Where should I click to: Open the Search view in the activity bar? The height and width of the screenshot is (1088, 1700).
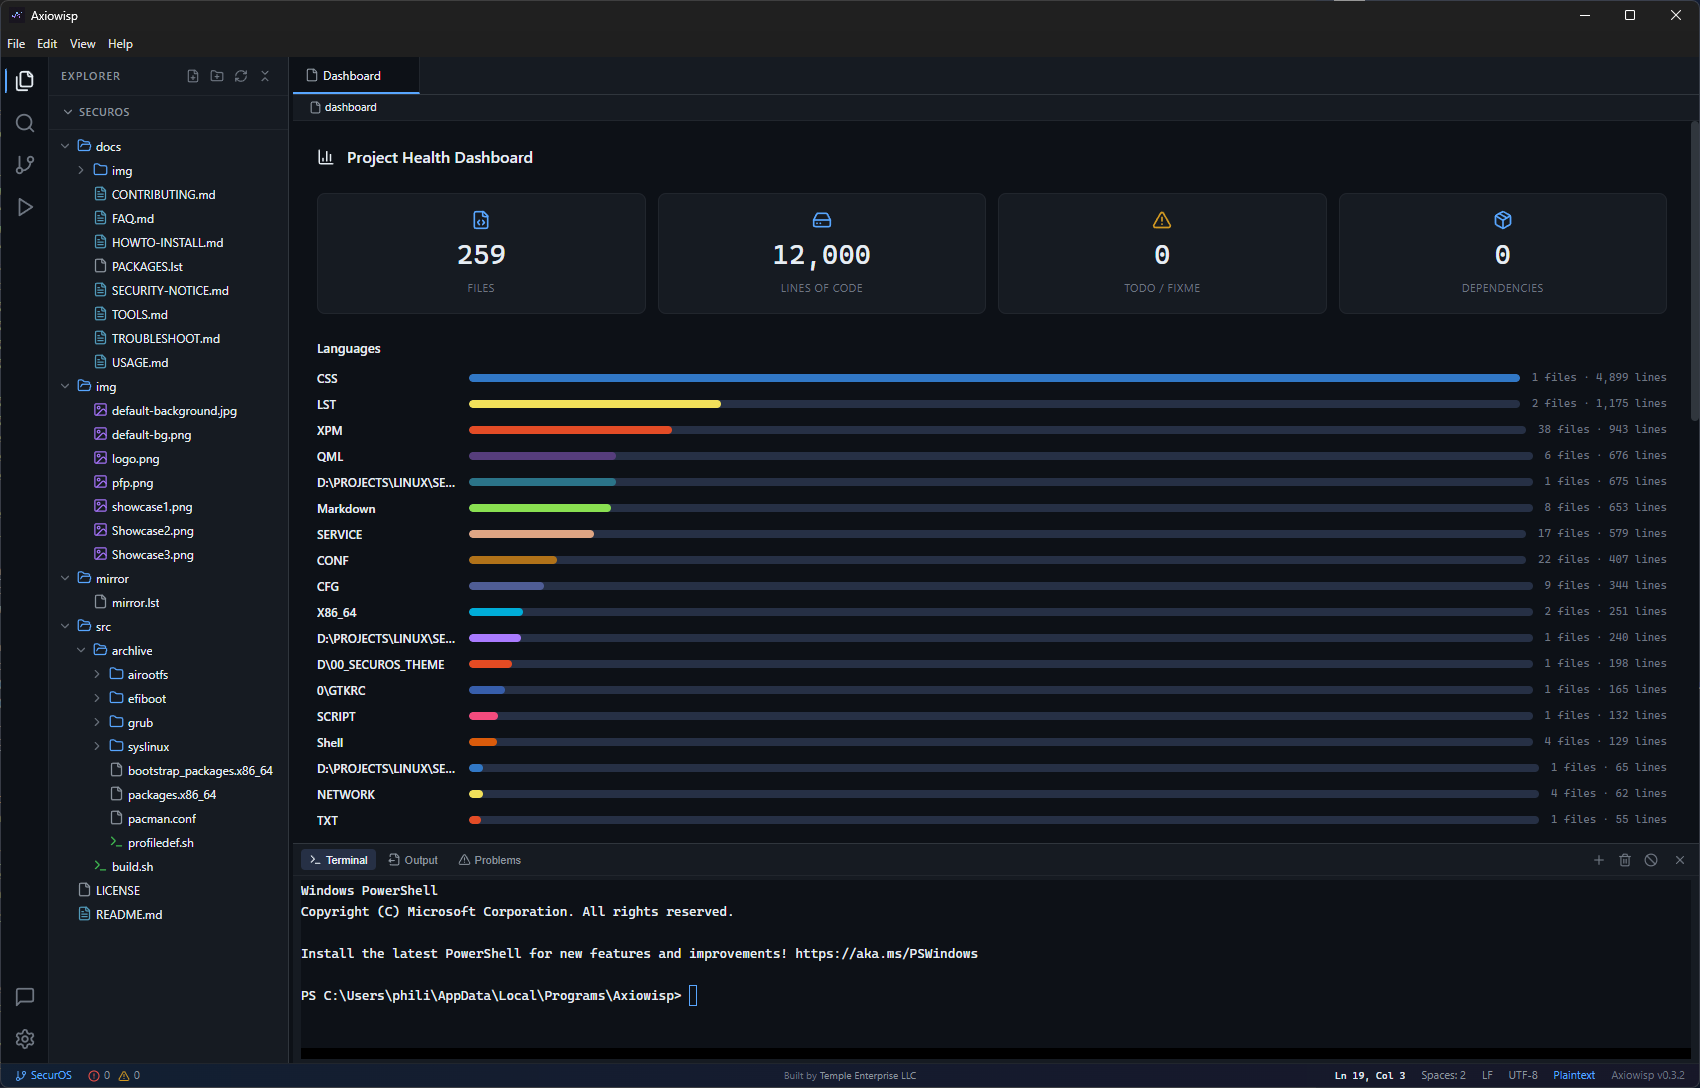click(x=24, y=123)
